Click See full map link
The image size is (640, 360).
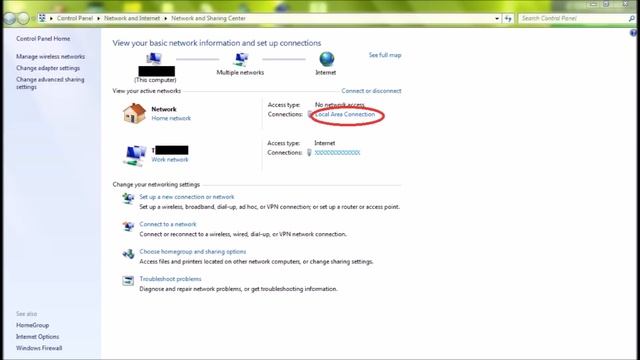pyautogui.click(x=385, y=55)
